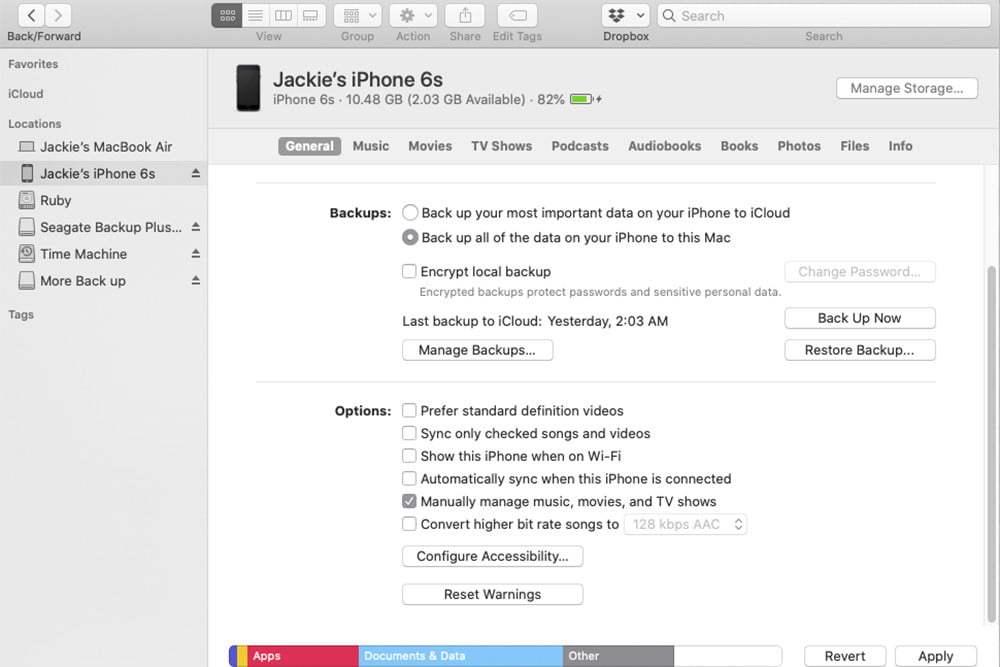Click the Seagate Backup Plus drive icon
The height and width of the screenshot is (667, 1000).
(27, 227)
